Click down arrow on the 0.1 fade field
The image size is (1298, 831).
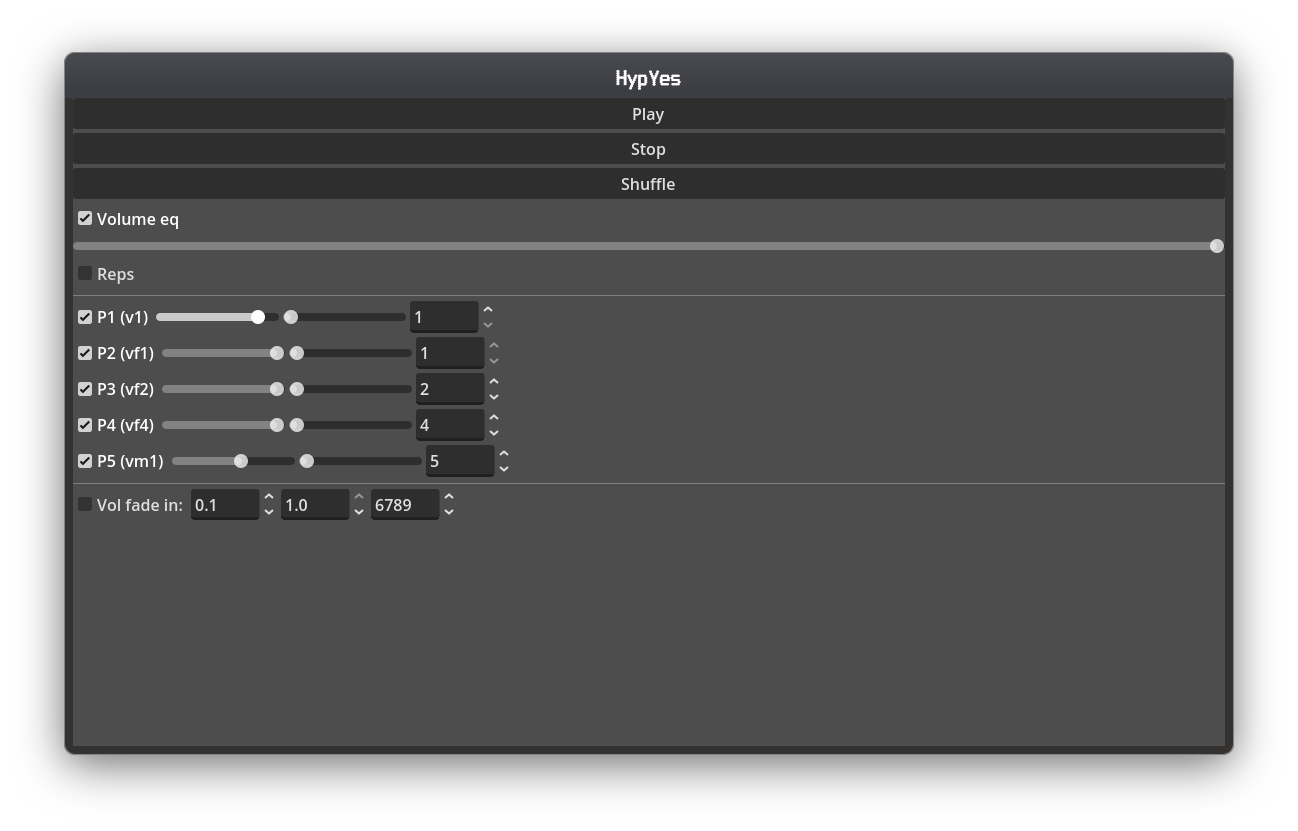pos(269,512)
